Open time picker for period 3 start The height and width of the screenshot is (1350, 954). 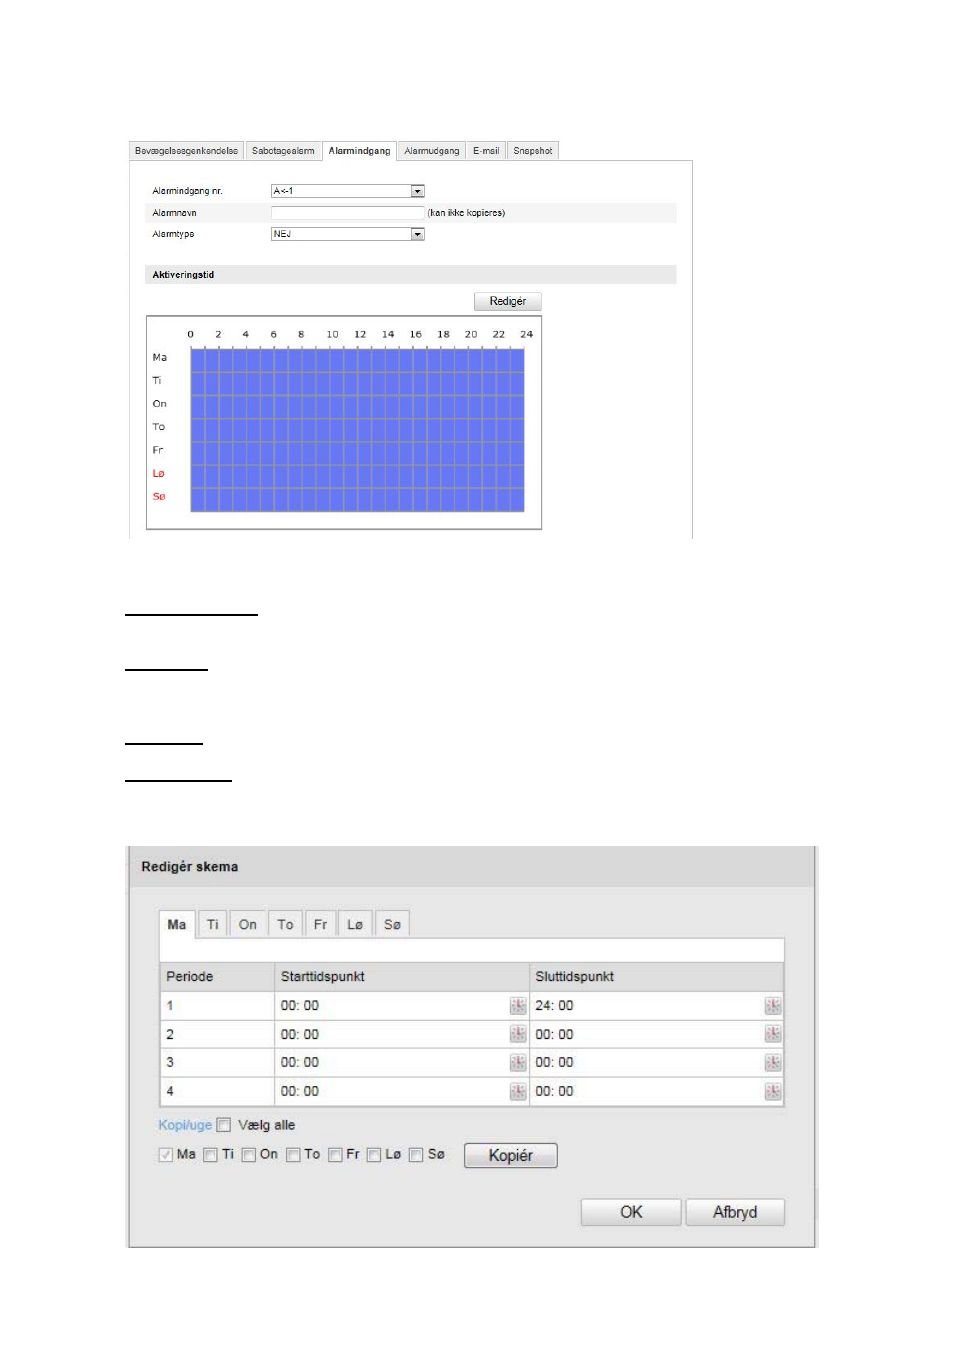pos(518,1063)
